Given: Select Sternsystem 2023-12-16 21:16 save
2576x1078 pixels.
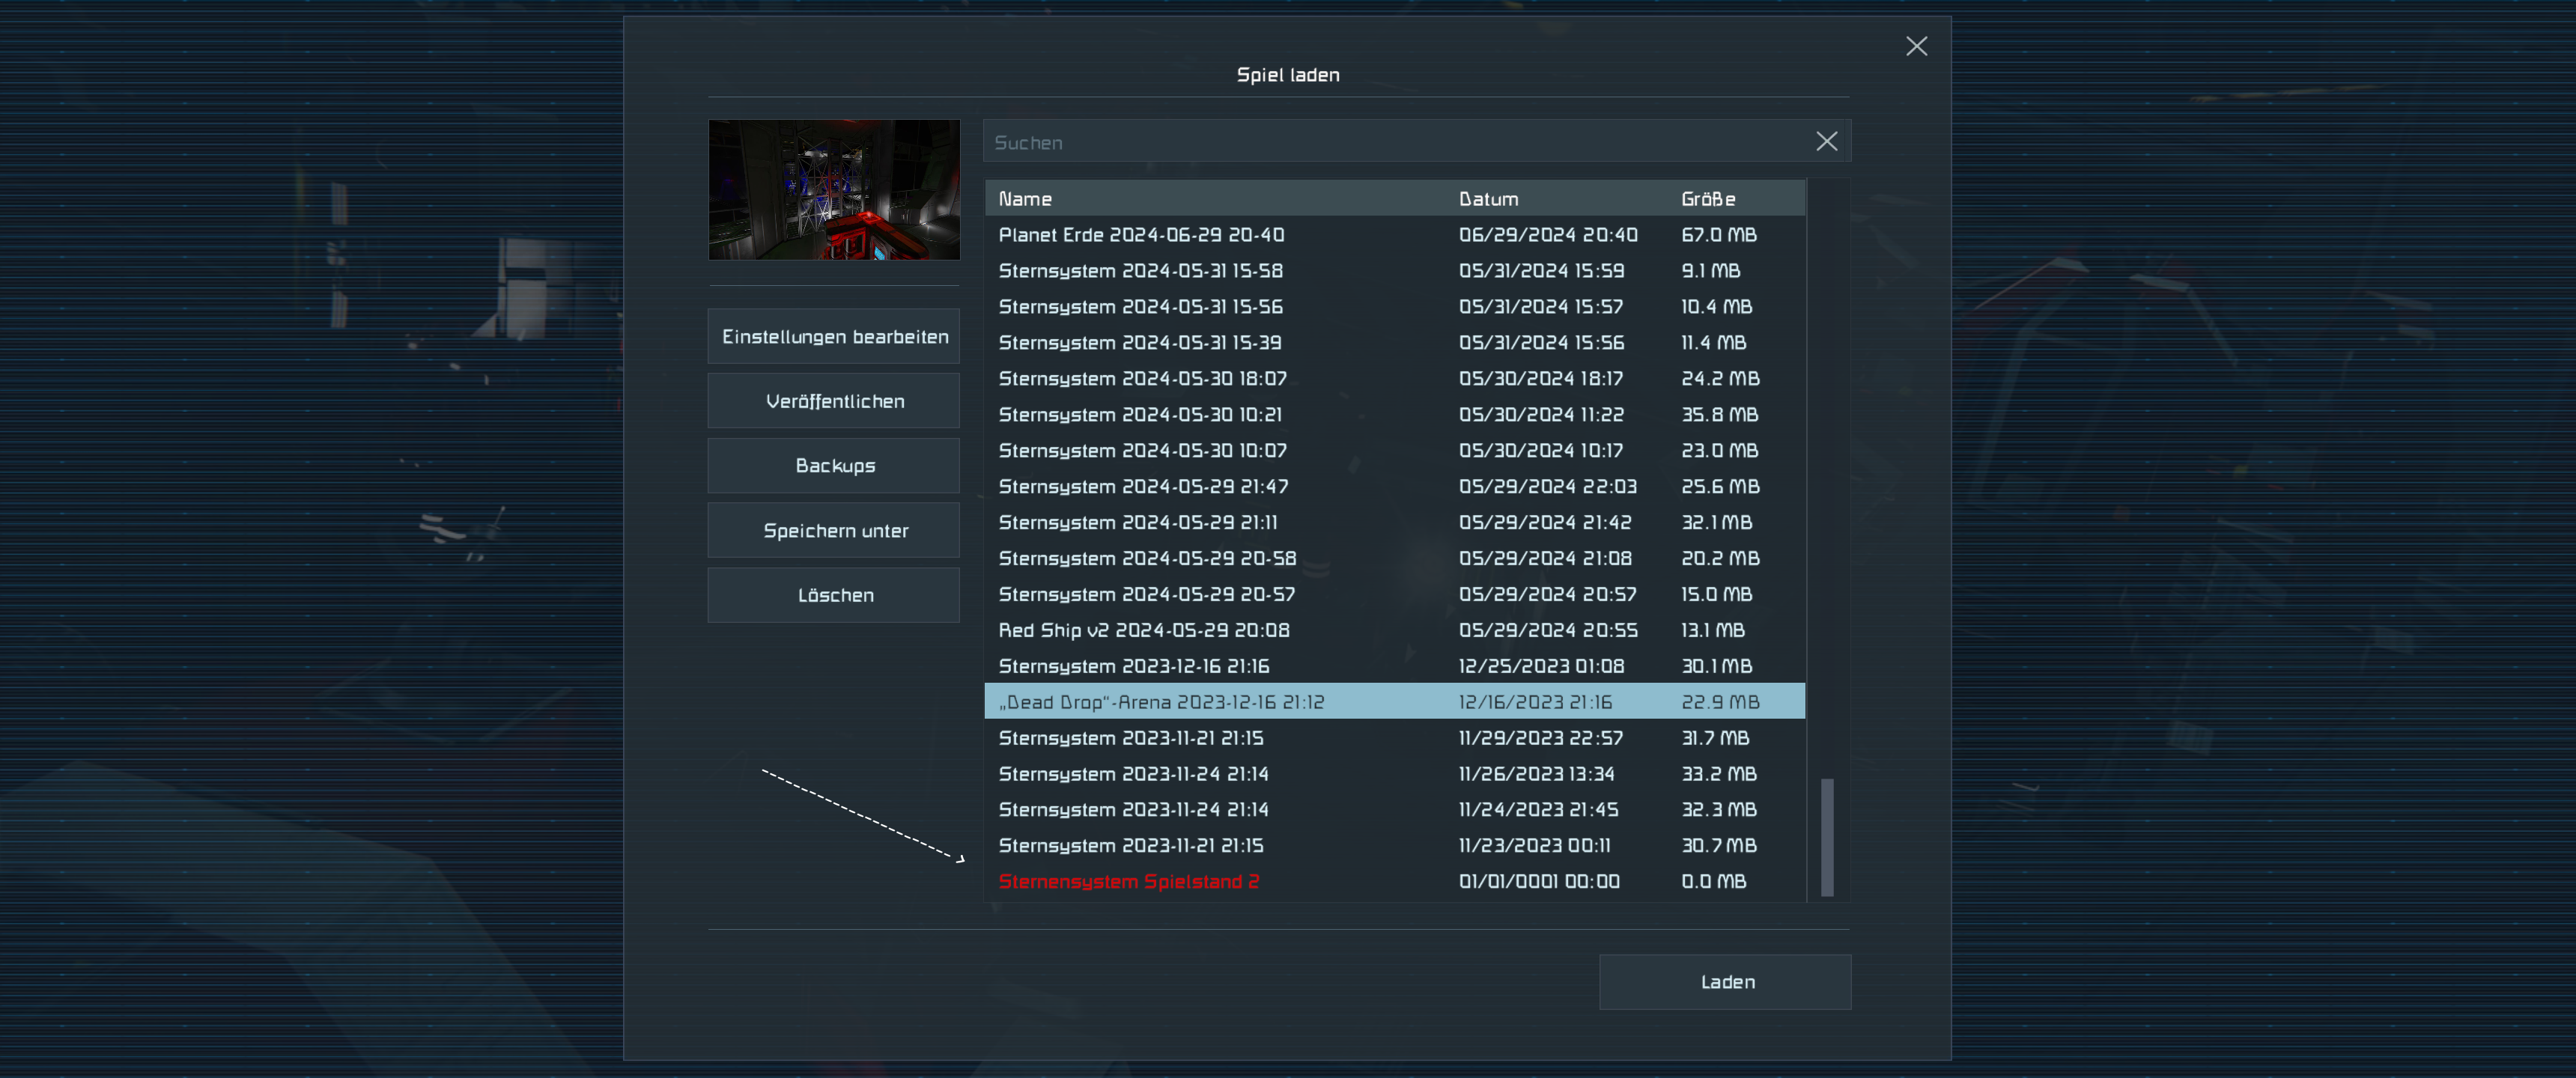Looking at the screenshot, I should point(1133,666).
